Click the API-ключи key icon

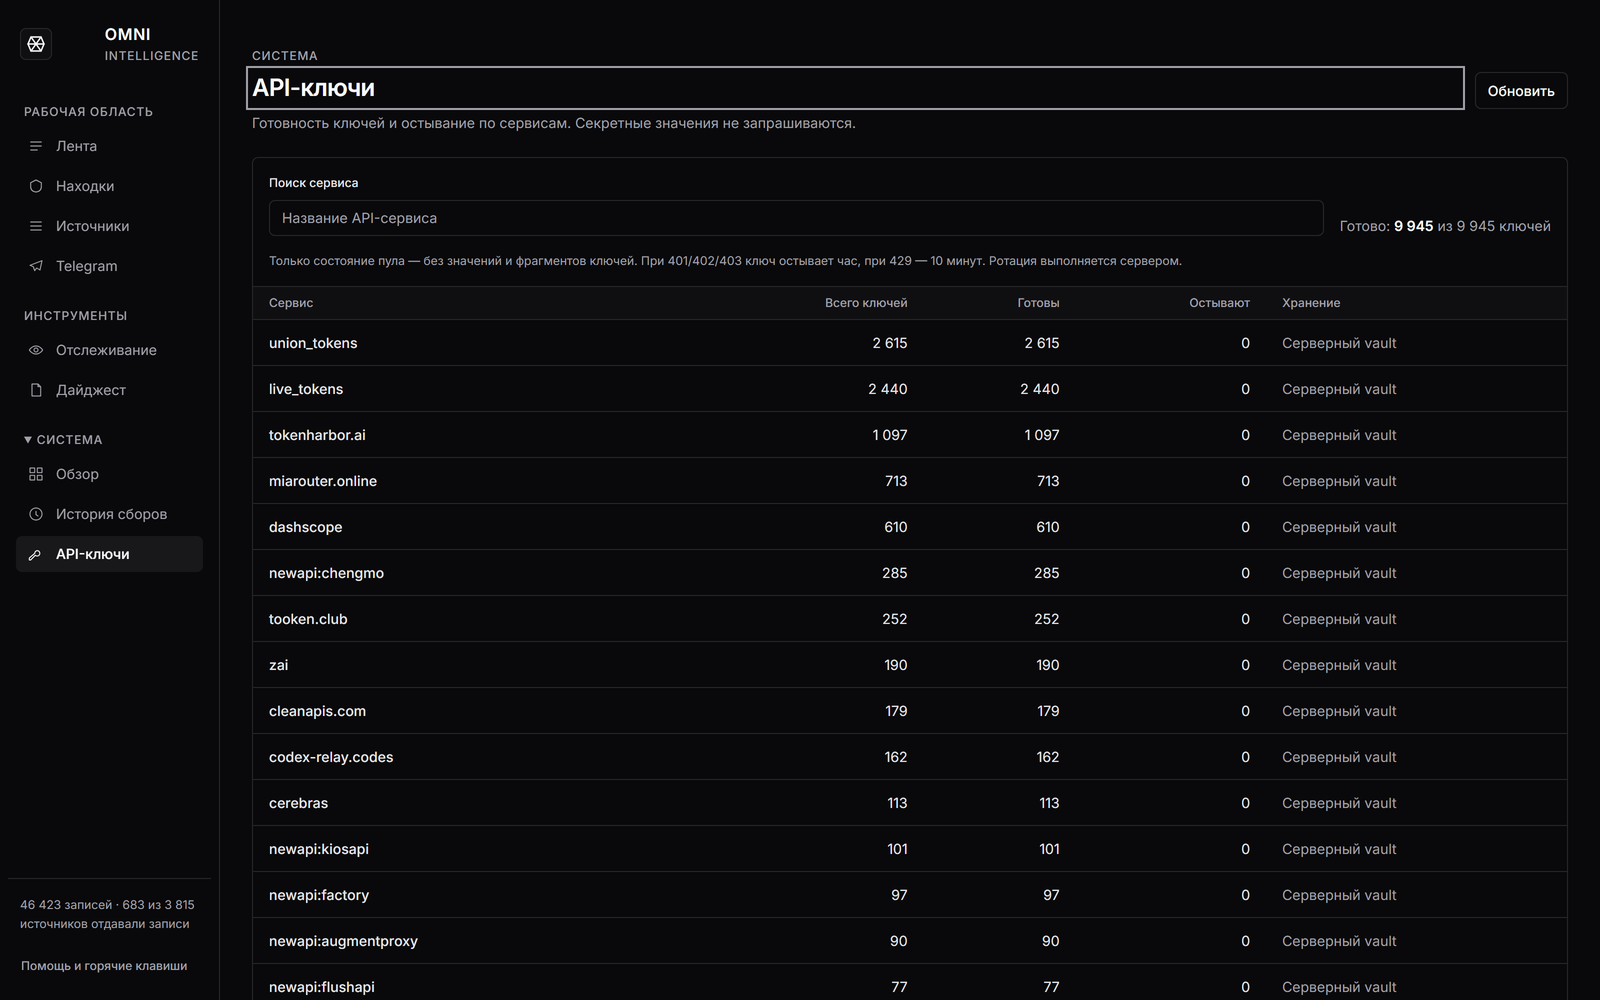click(36, 554)
